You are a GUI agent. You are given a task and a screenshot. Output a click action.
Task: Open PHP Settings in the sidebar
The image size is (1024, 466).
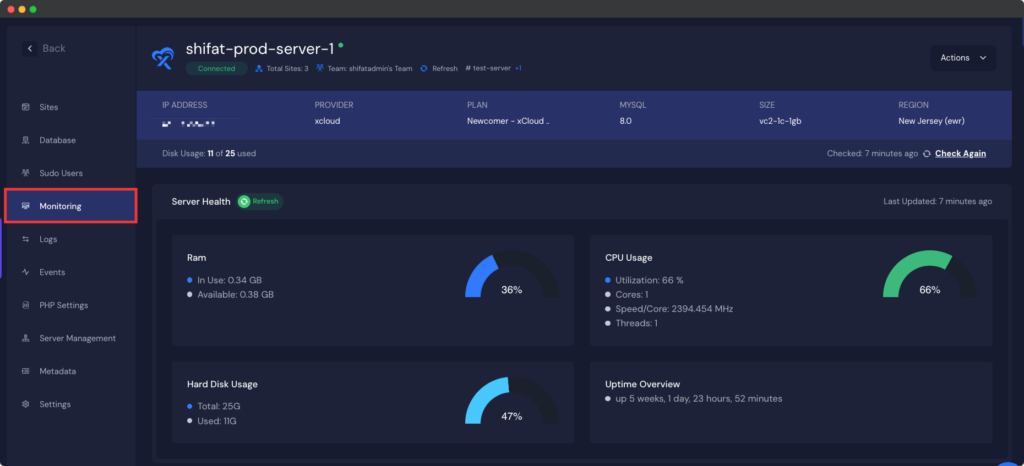click(64, 305)
